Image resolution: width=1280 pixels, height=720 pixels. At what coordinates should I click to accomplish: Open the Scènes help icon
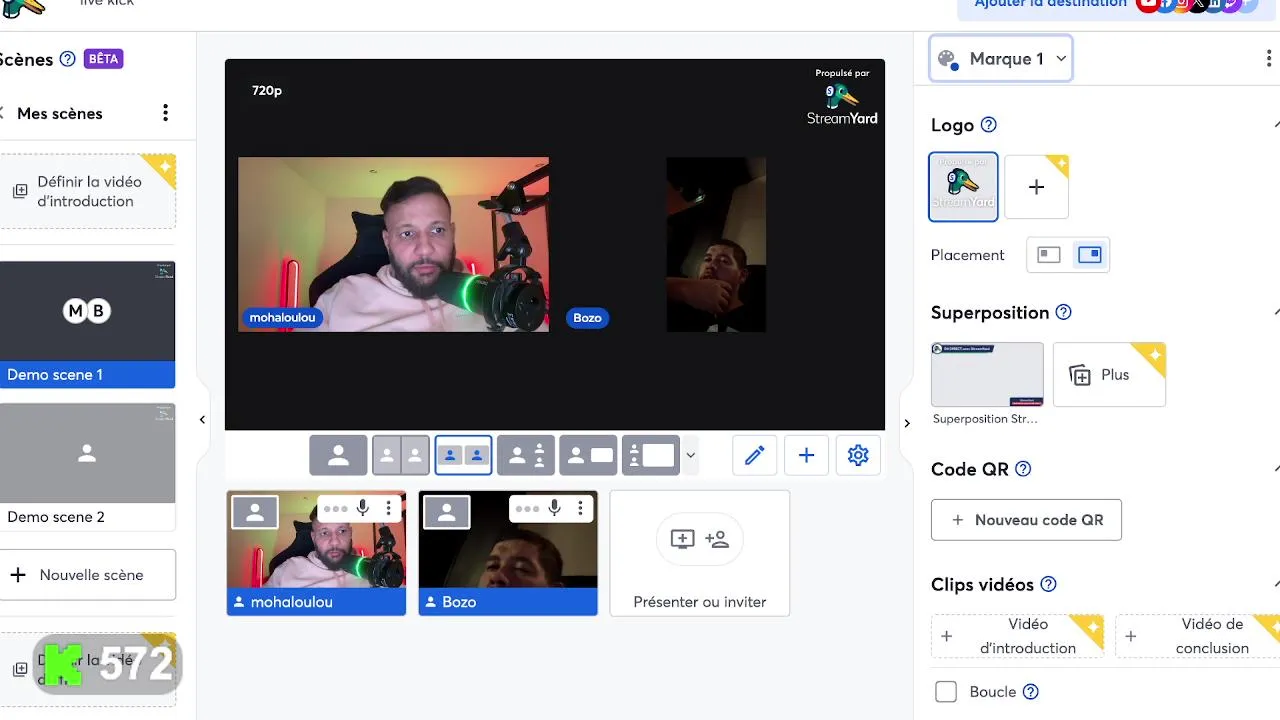(x=67, y=59)
